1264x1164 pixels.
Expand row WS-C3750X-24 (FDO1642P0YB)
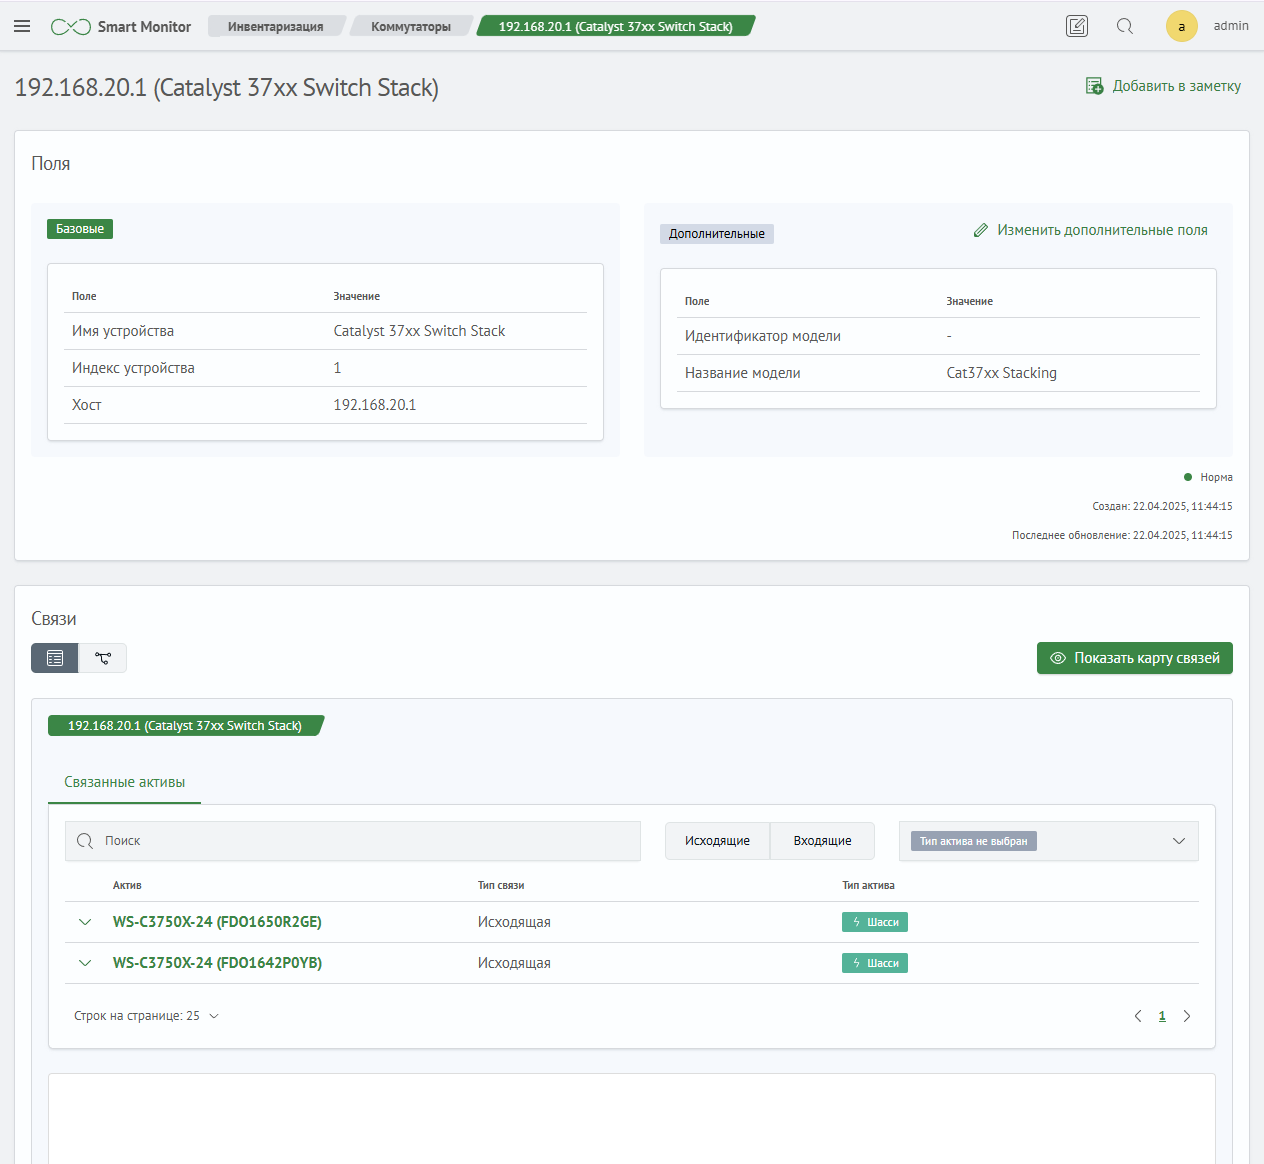pos(85,963)
